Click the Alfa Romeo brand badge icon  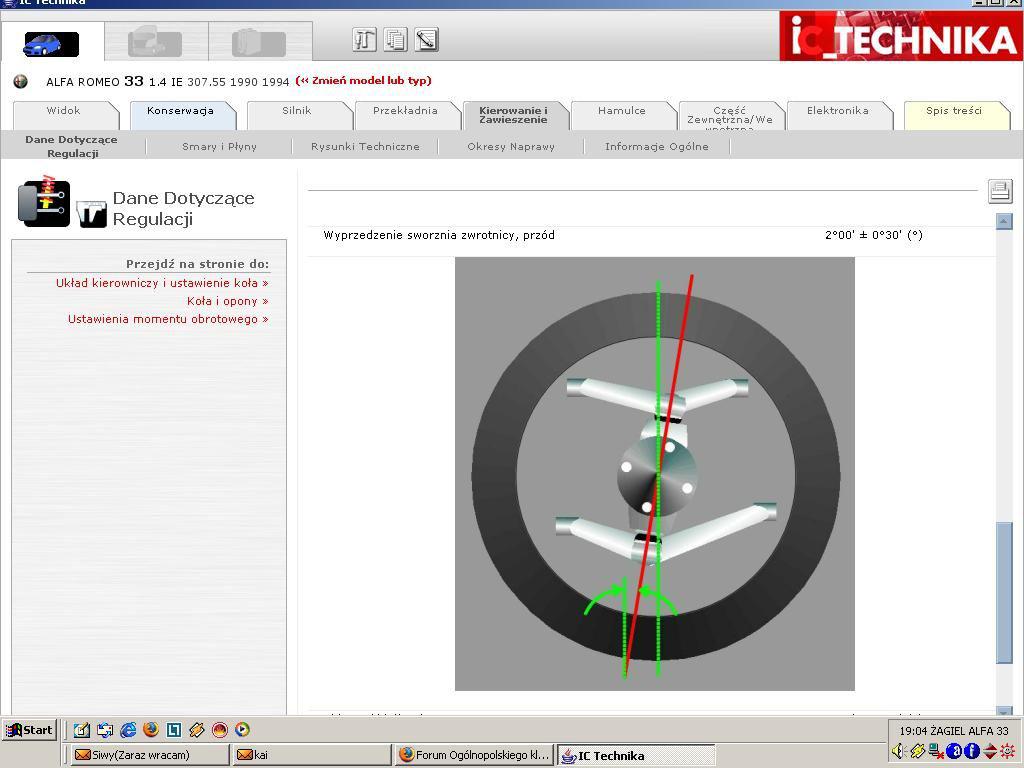pos(21,82)
